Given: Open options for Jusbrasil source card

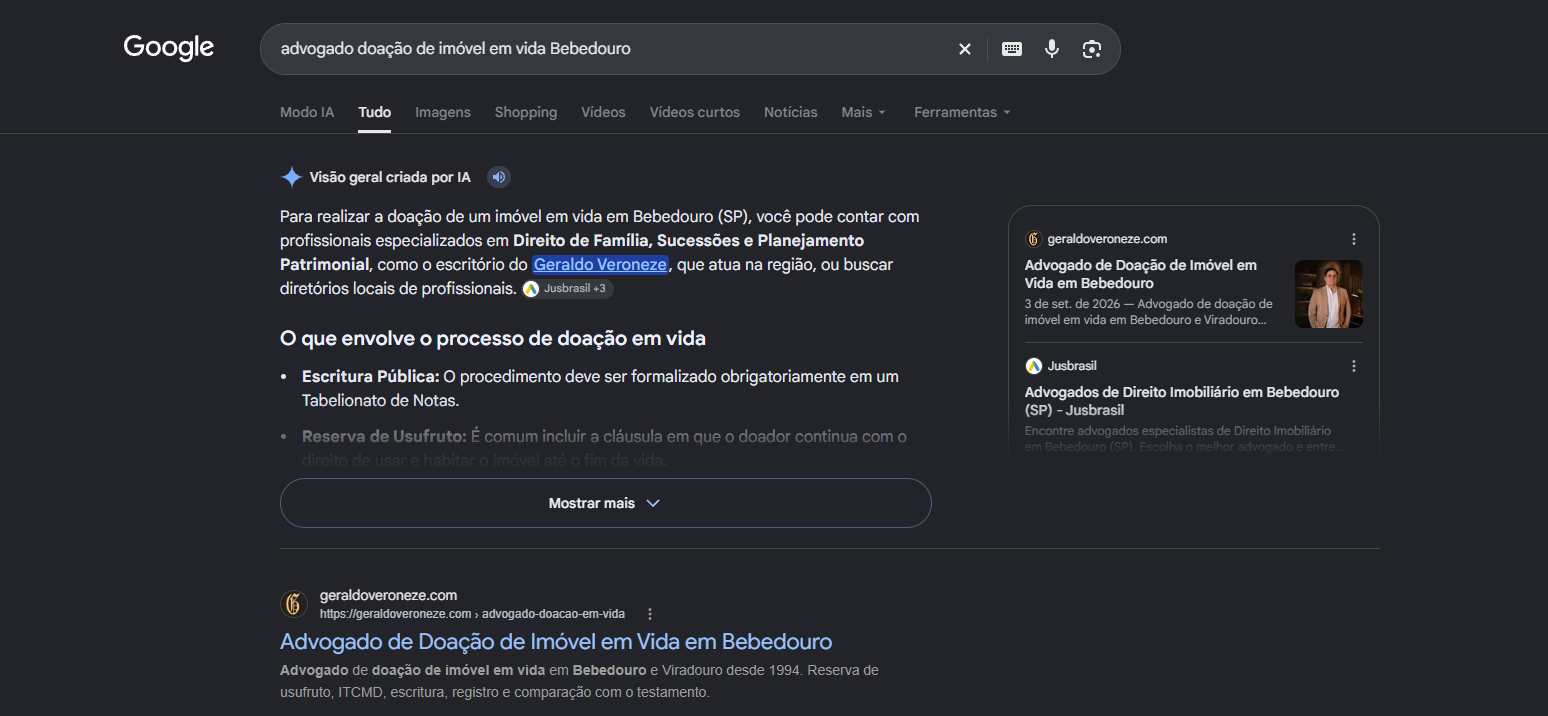Looking at the screenshot, I should tap(1354, 366).
